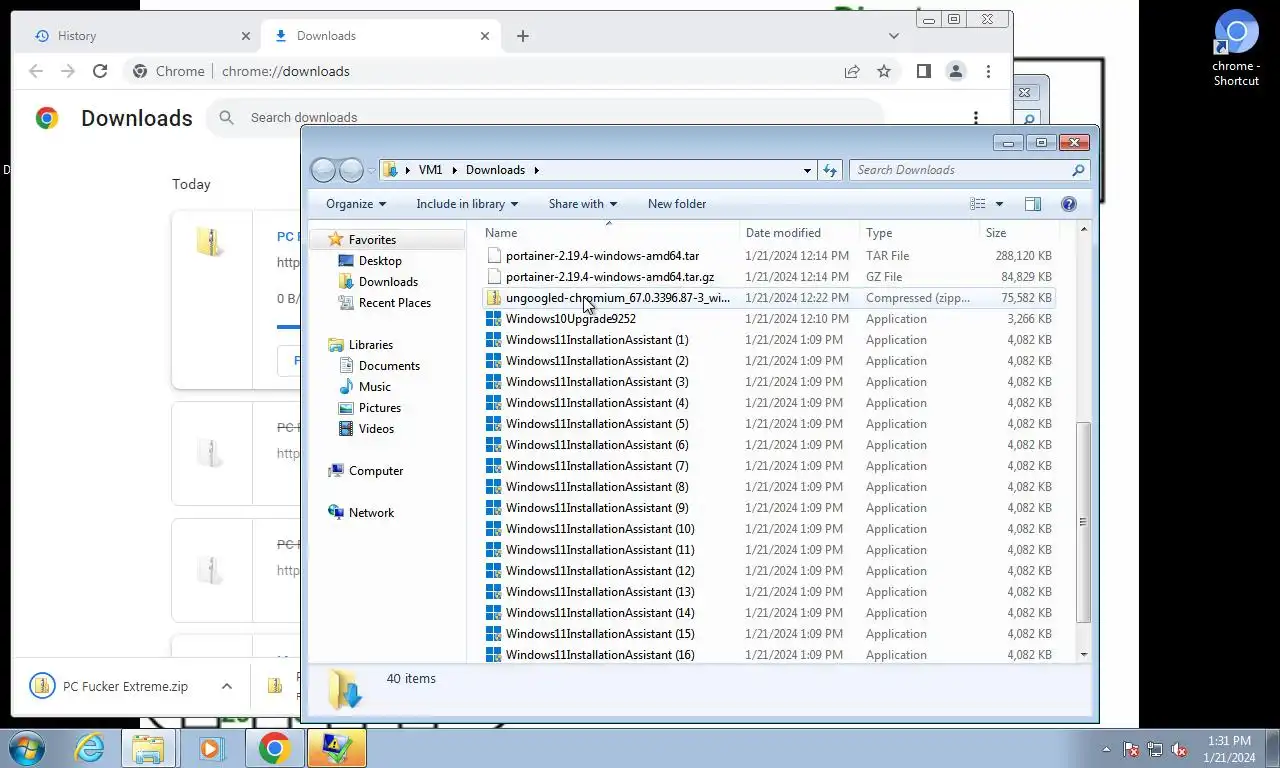
Task: Open the address bar history dropdown
Action: pyautogui.click(x=807, y=170)
